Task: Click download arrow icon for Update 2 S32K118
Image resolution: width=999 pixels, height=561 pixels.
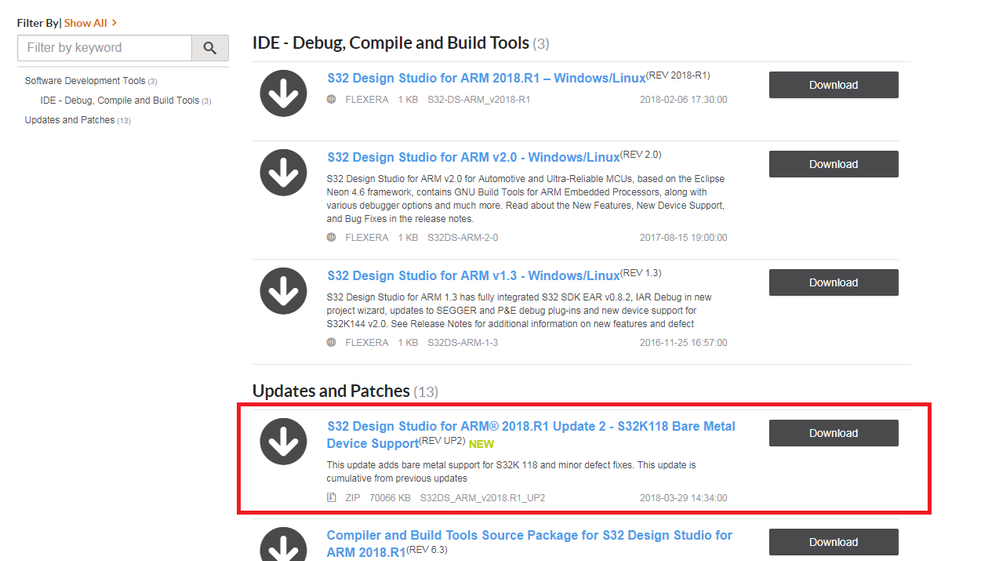Action: click(284, 441)
